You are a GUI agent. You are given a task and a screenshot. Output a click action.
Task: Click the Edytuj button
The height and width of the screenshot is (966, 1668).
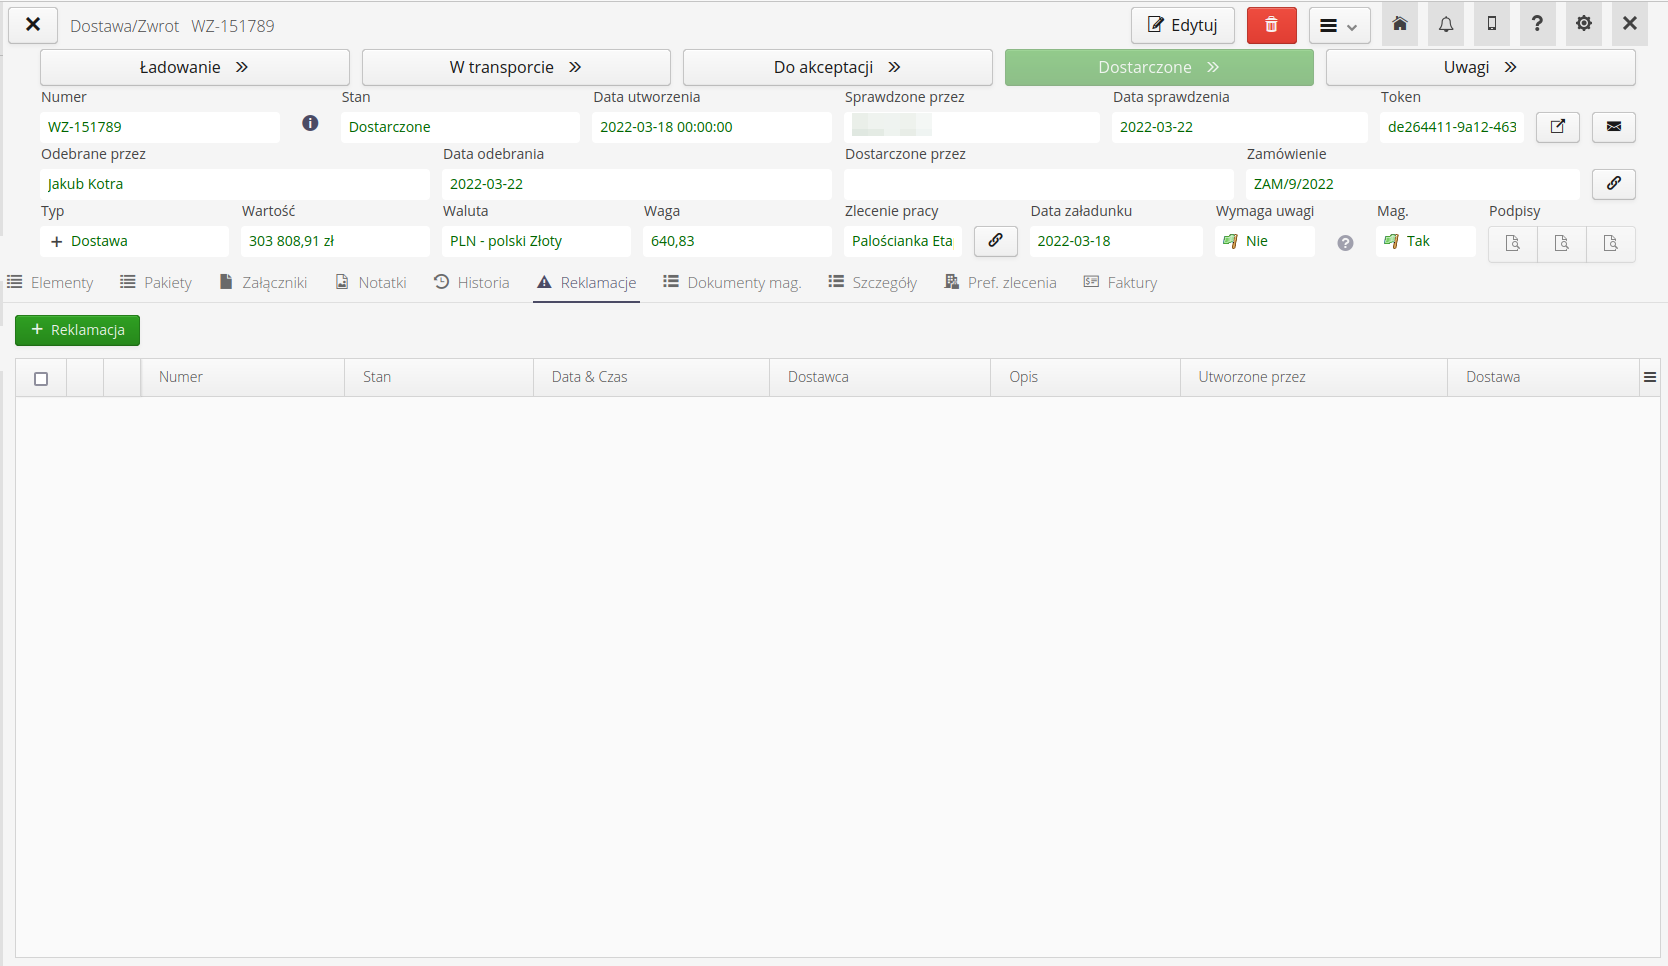click(x=1182, y=25)
